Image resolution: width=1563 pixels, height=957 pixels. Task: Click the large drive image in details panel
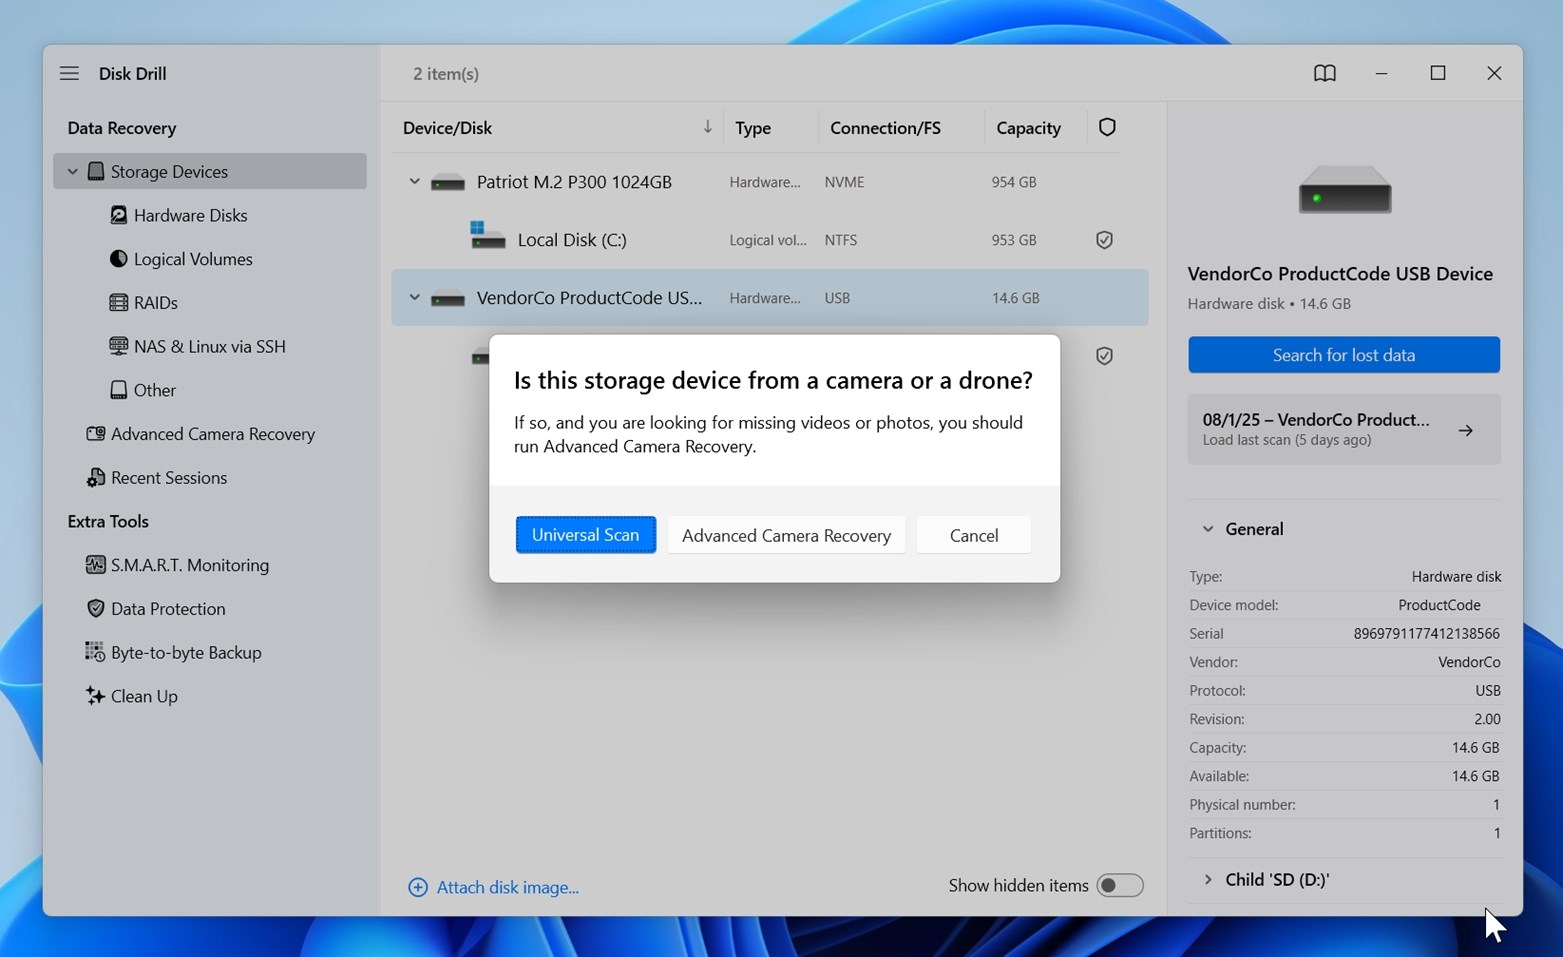(x=1344, y=189)
